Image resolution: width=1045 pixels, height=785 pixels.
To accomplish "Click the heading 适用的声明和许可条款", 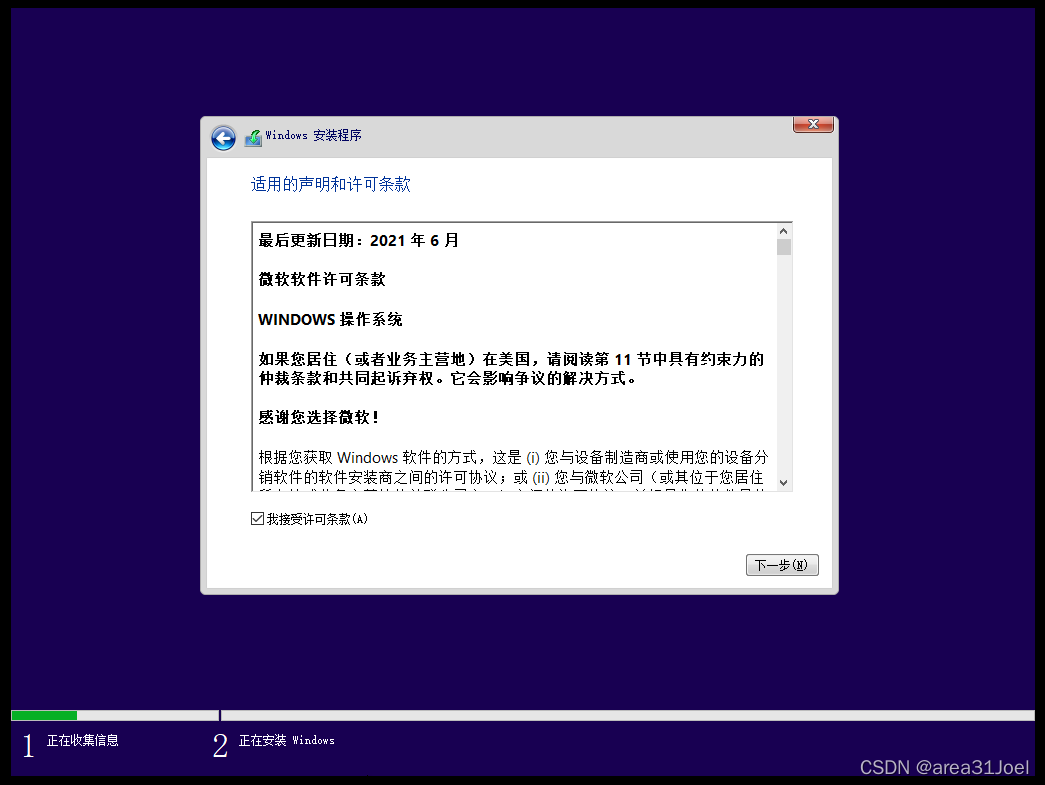I will coord(331,184).
